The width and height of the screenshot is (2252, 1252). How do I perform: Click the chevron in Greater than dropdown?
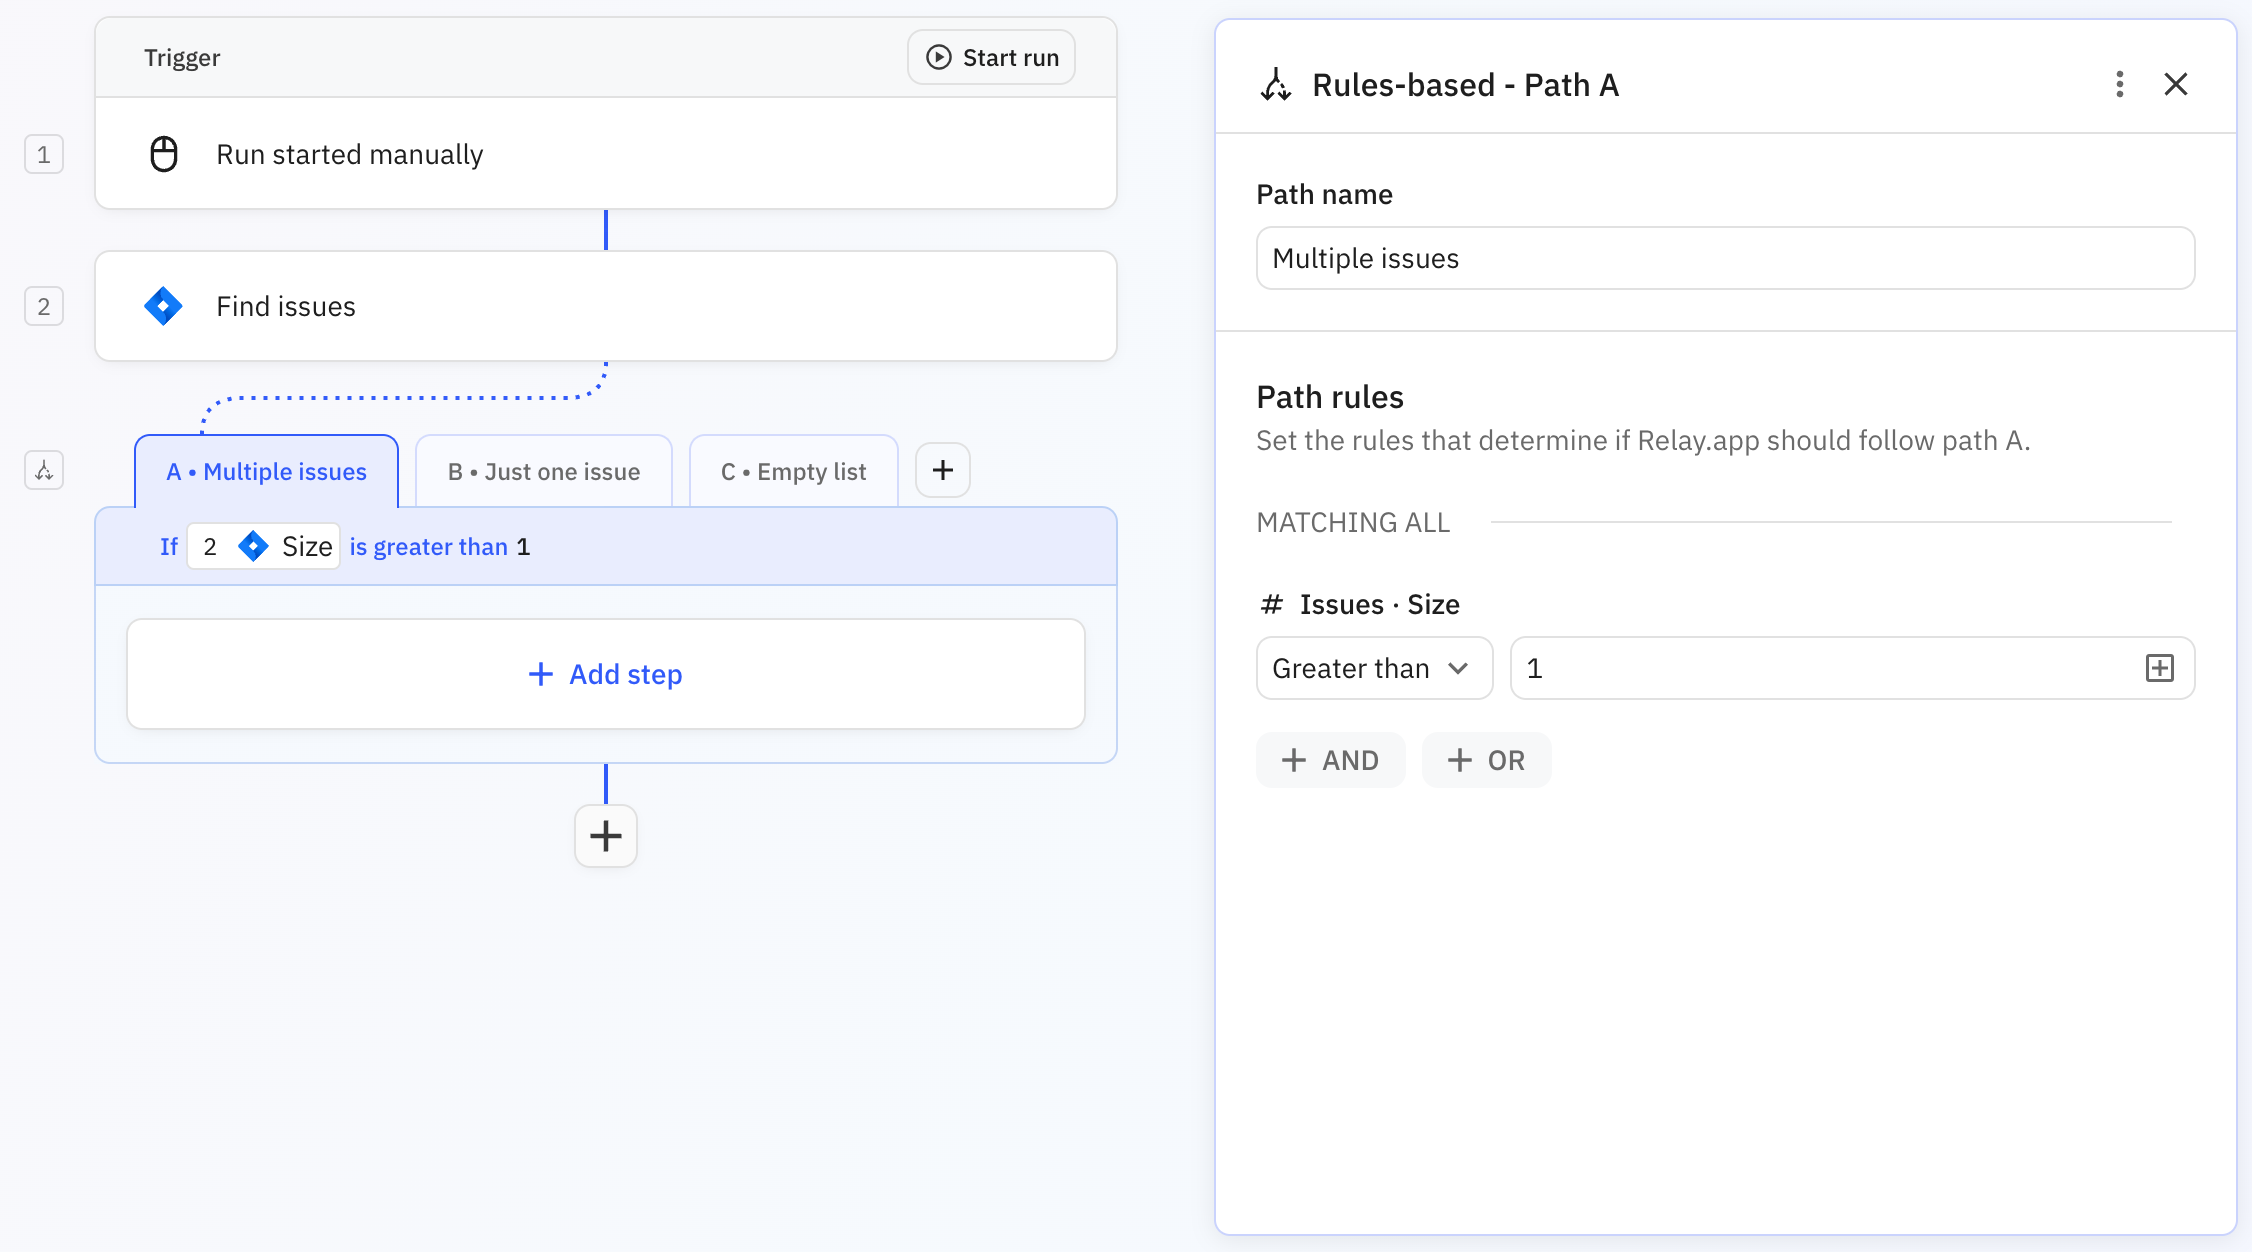click(x=1458, y=668)
